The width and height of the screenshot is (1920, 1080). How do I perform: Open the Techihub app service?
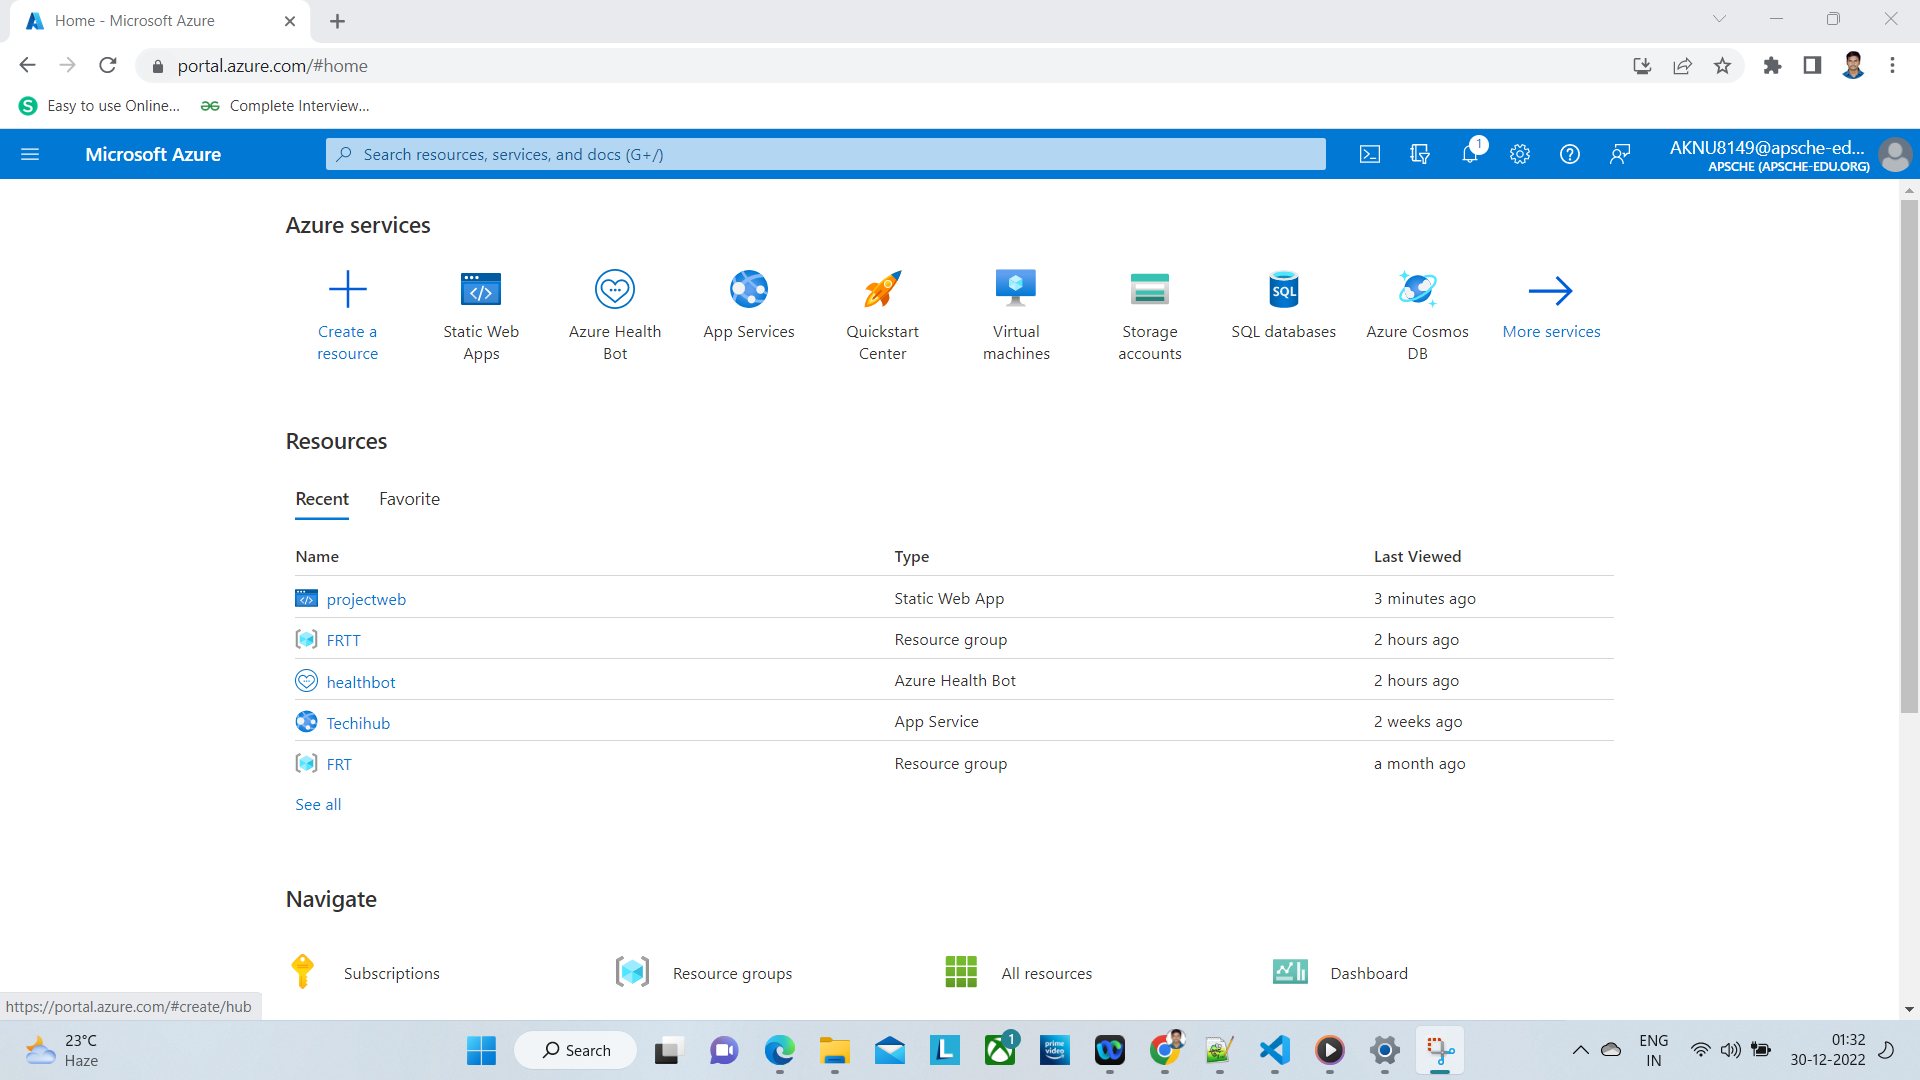point(358,723)
